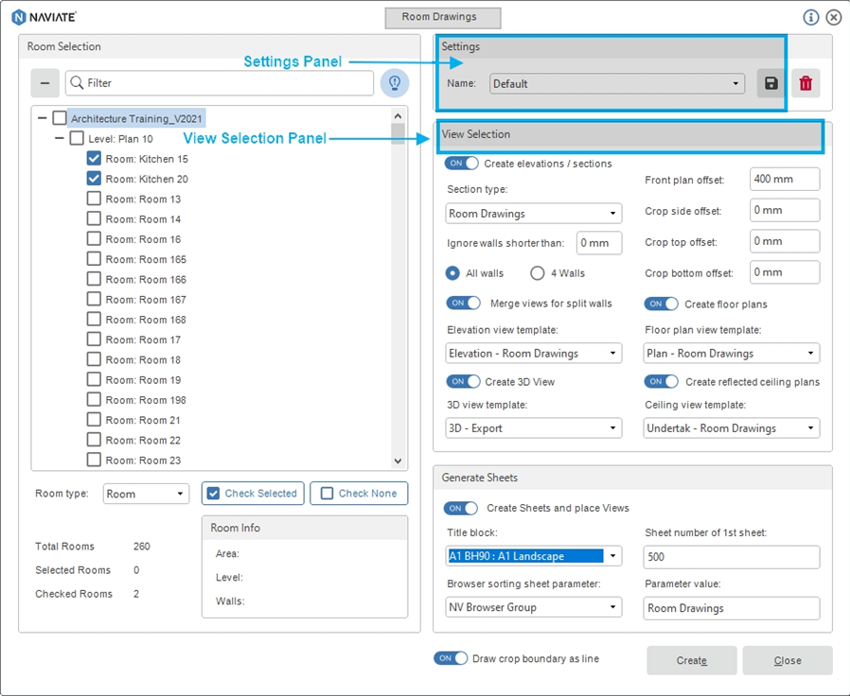Open the Floor plan view template dropdown
Image resolution: width=850 pixels, height=696 pixels.
(731, 353)
